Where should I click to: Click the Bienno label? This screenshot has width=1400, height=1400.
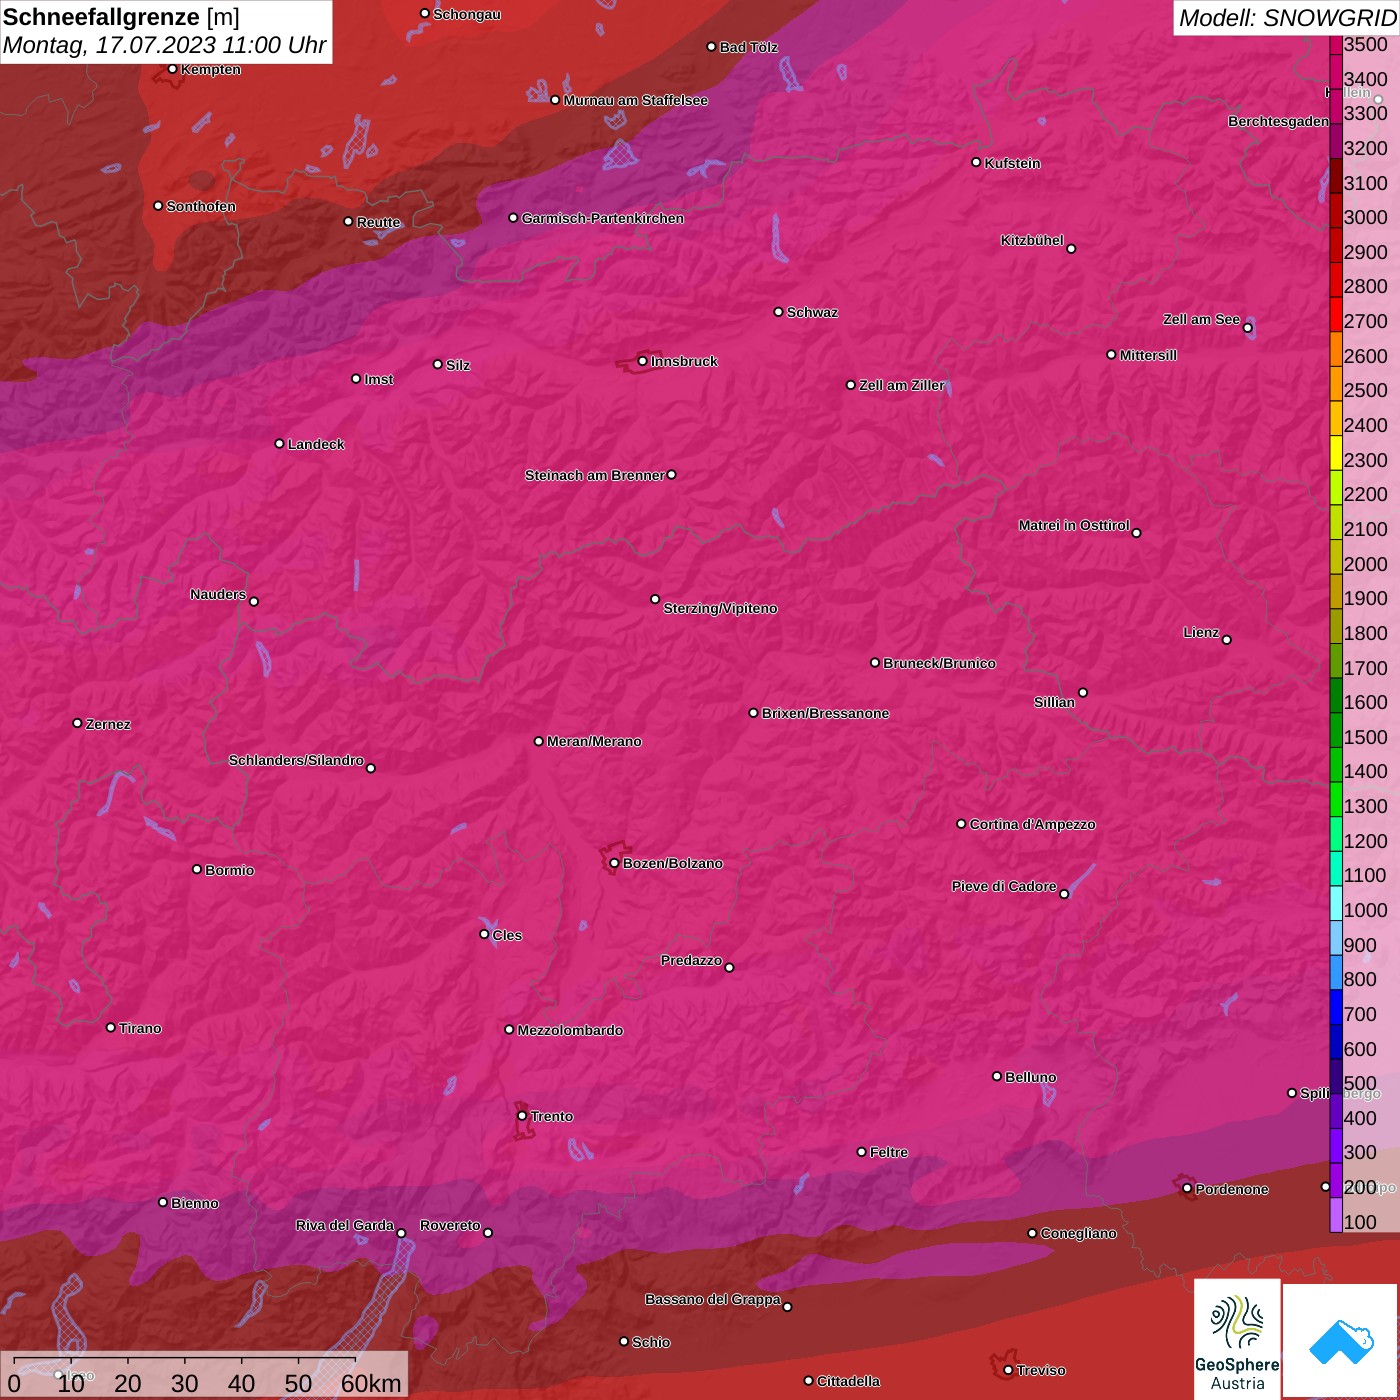[x=194, y=1203]
